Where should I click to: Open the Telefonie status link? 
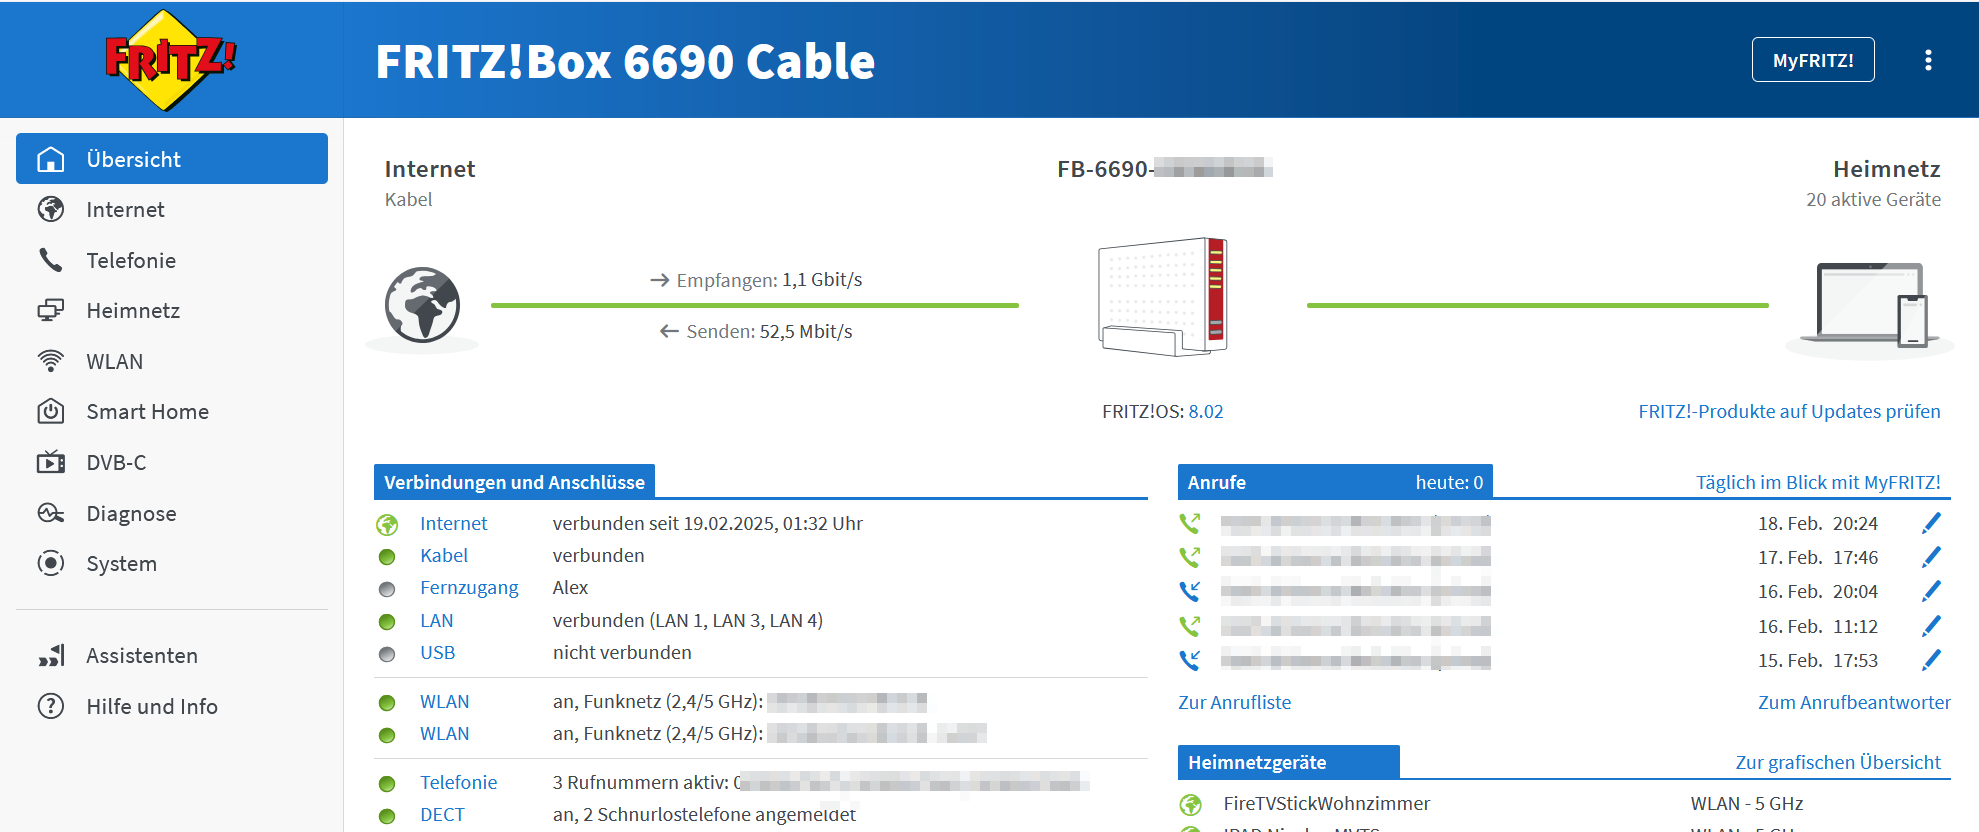(458, 782)
